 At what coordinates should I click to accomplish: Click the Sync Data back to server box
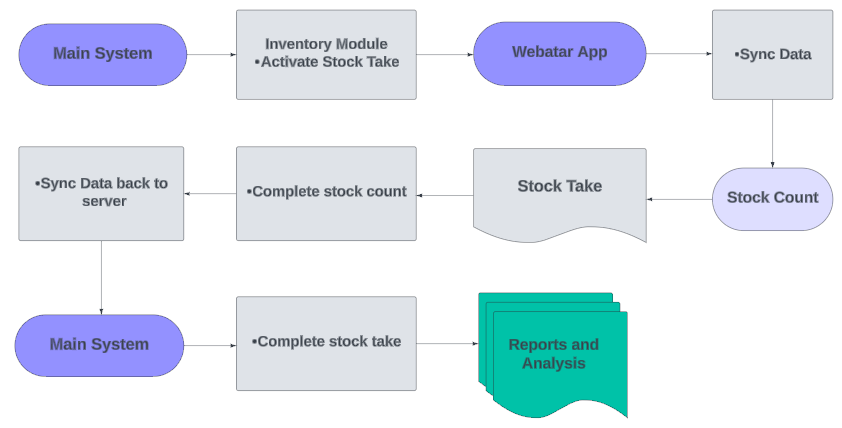[x=101, y=193]
